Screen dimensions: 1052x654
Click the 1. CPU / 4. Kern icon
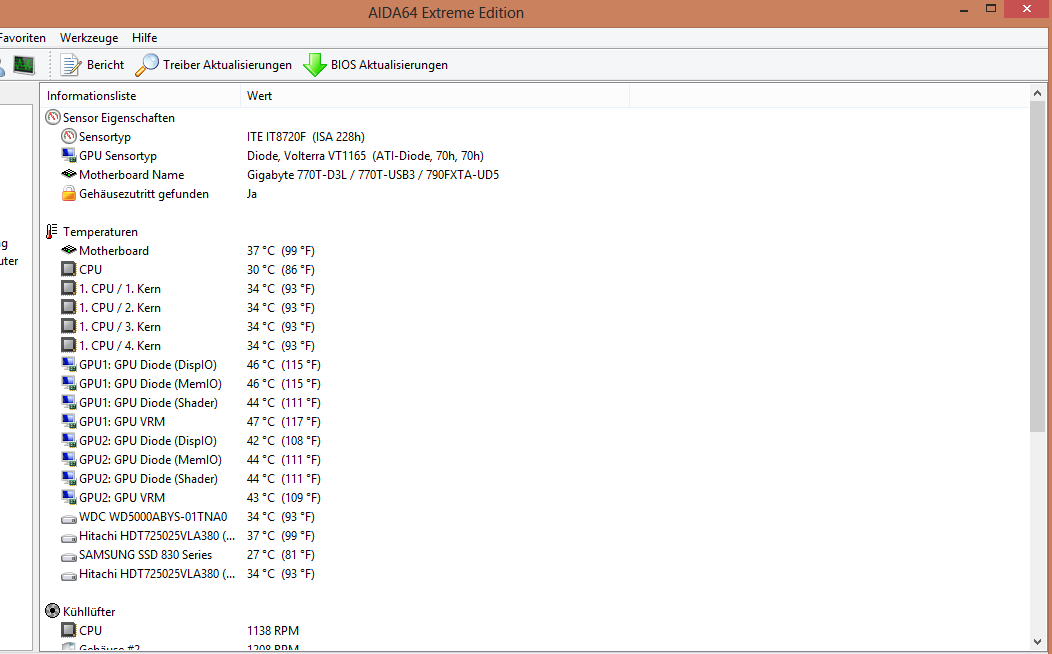[x=68, y=345]
